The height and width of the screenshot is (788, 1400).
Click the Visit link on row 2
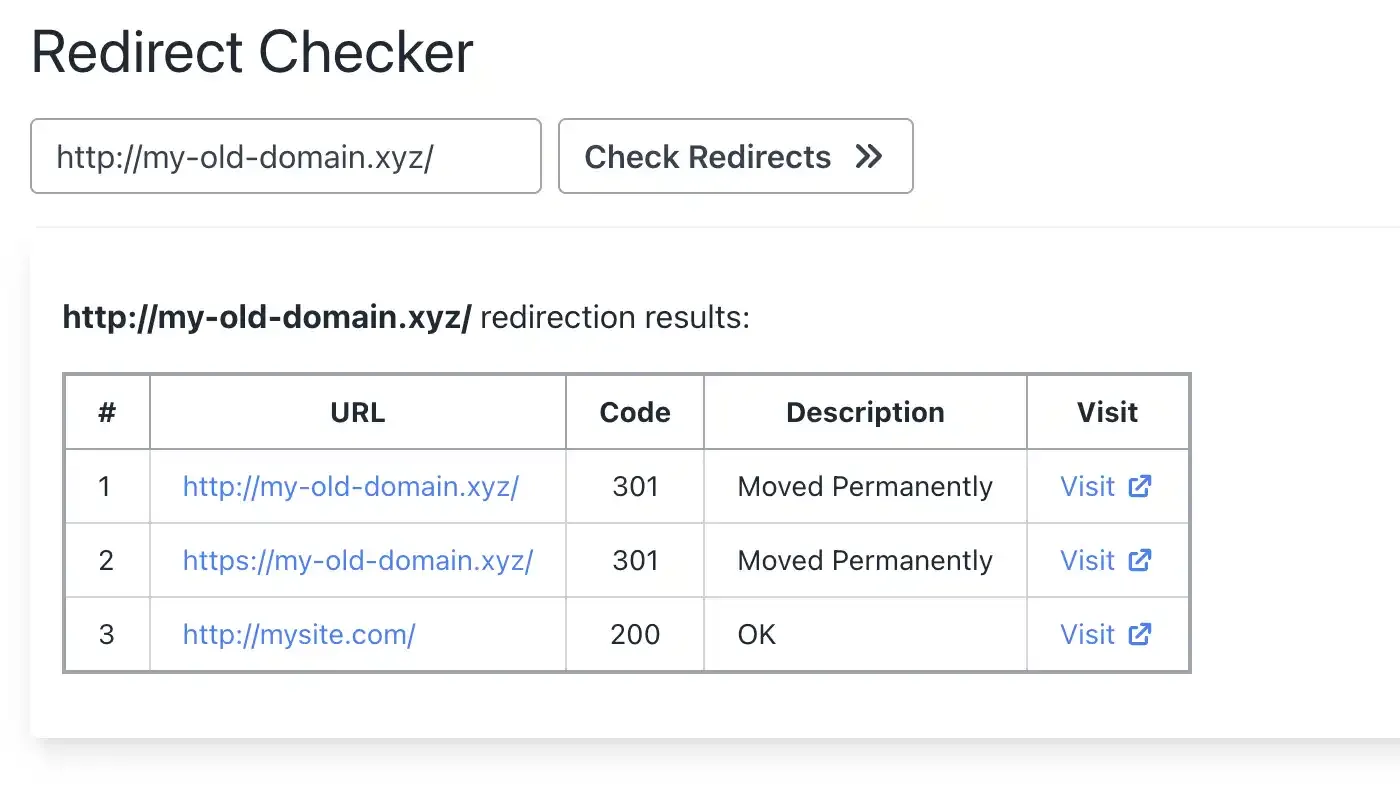pyautogui.click(x=1087, y=560)
